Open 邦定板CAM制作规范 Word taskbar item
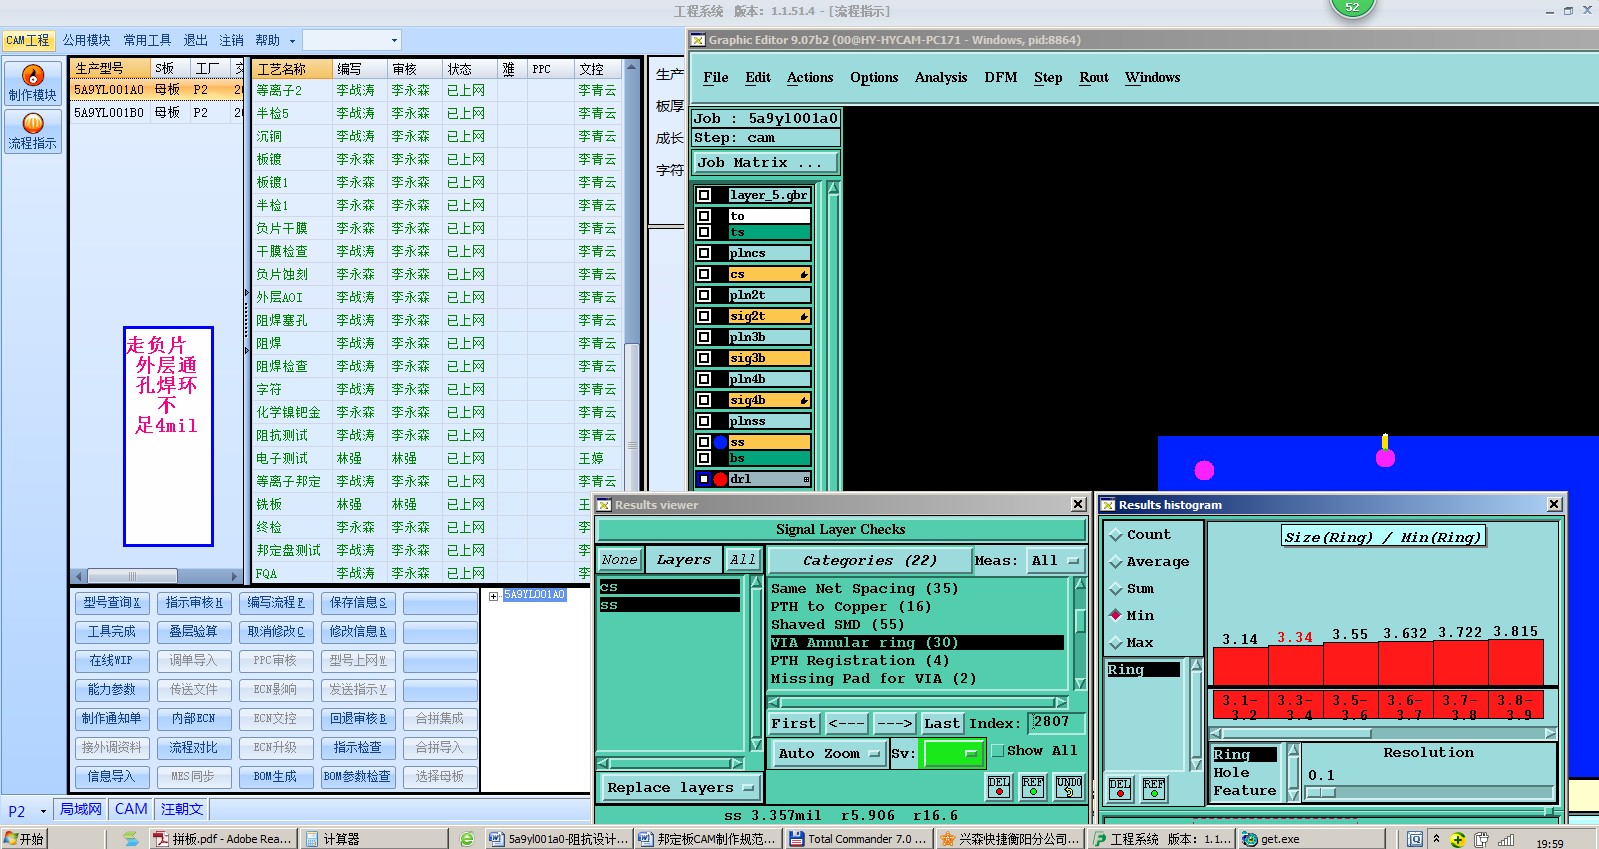Screen dimensions: 1599x849 (x=707, y=839)
